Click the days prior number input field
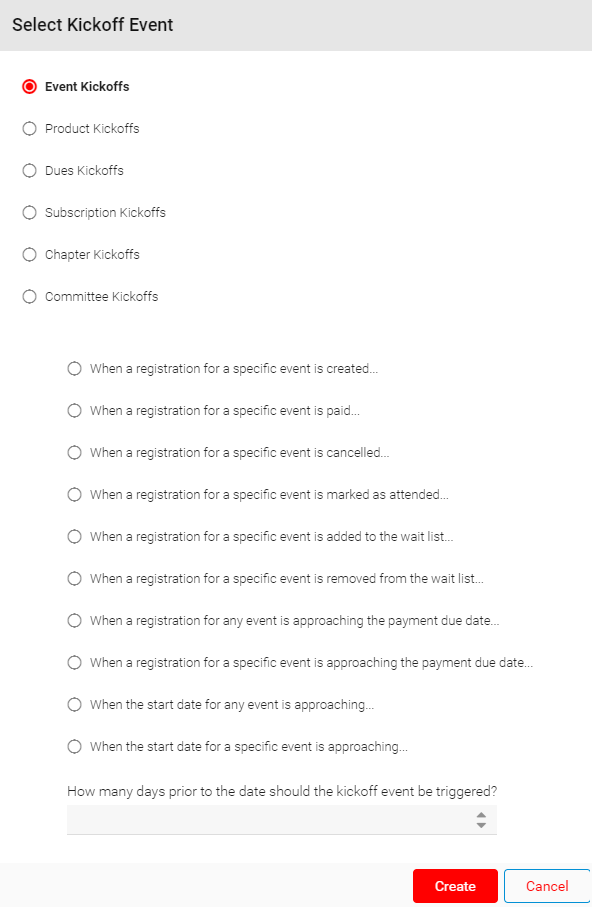 (282, 820)
